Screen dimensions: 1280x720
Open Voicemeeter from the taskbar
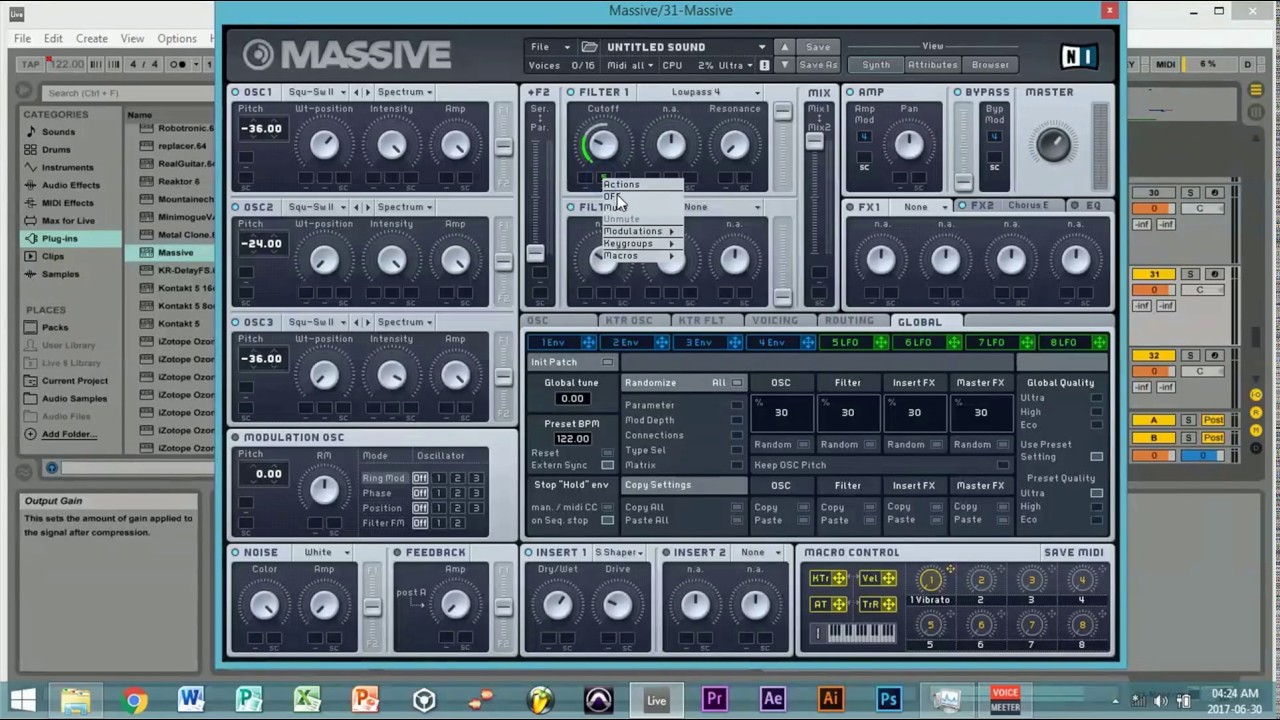click(x=1004, y=700)
